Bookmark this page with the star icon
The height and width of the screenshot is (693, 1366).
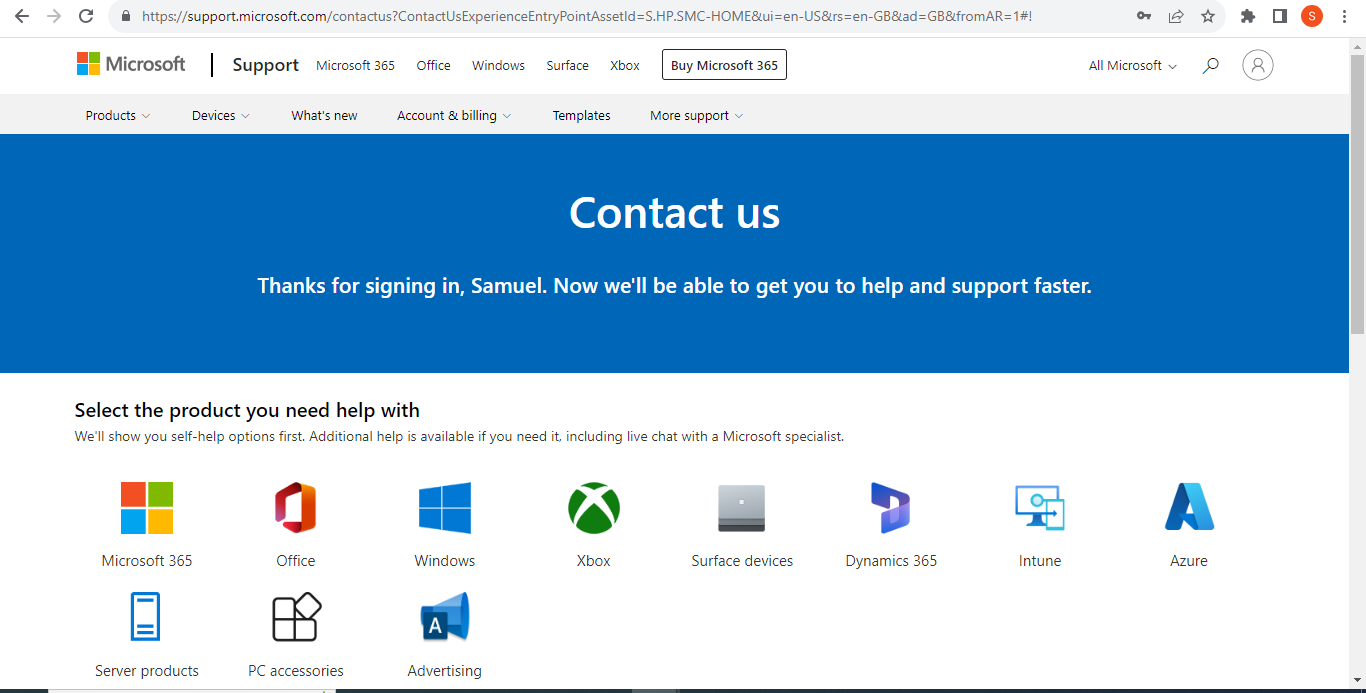(x=1208, y=16)
